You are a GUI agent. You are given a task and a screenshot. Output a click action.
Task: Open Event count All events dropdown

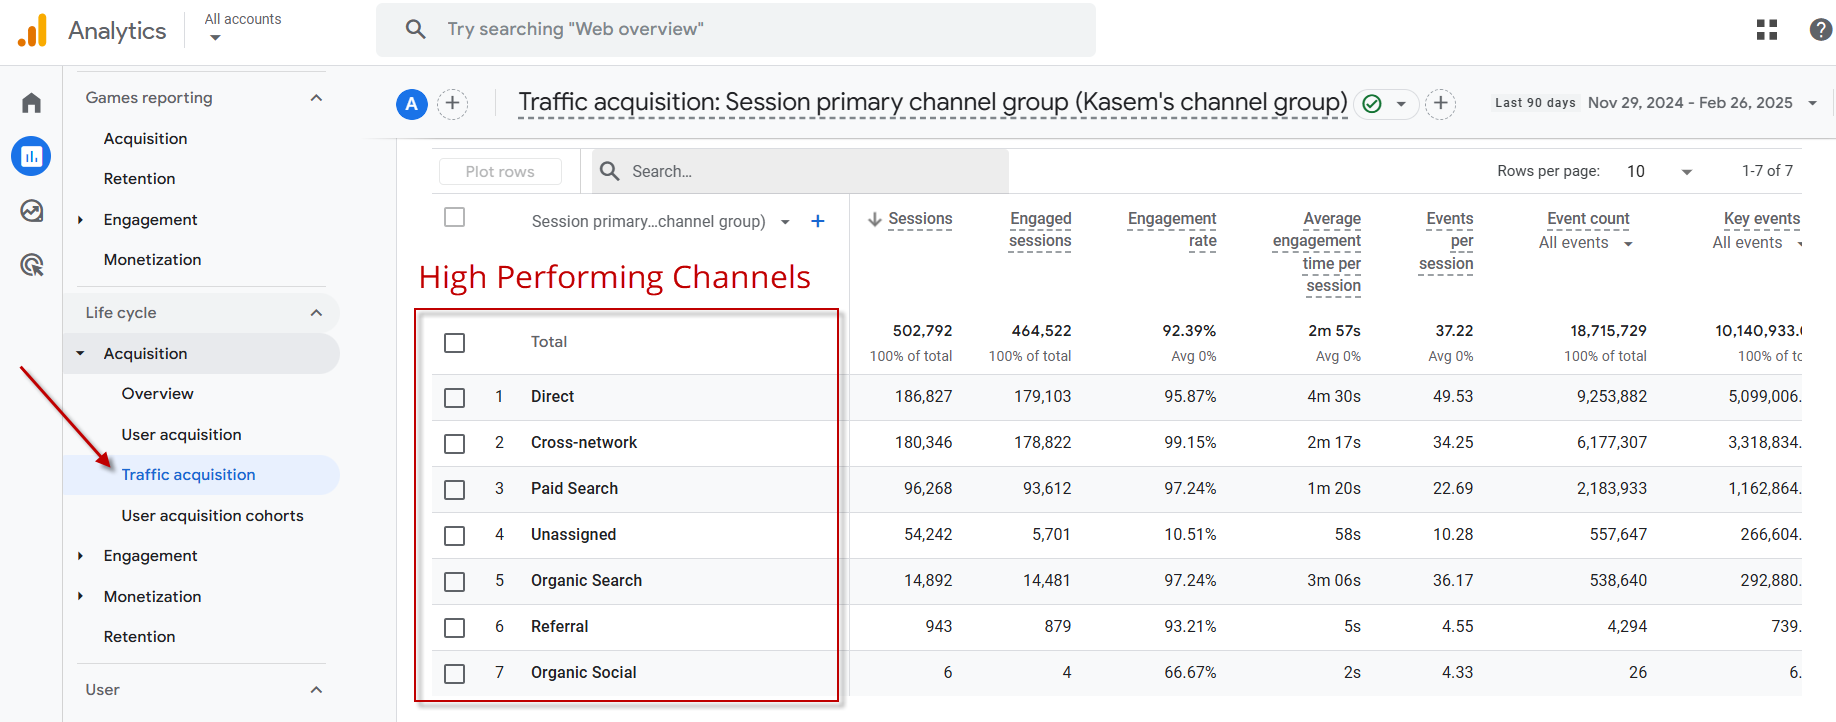[1628, 244]
